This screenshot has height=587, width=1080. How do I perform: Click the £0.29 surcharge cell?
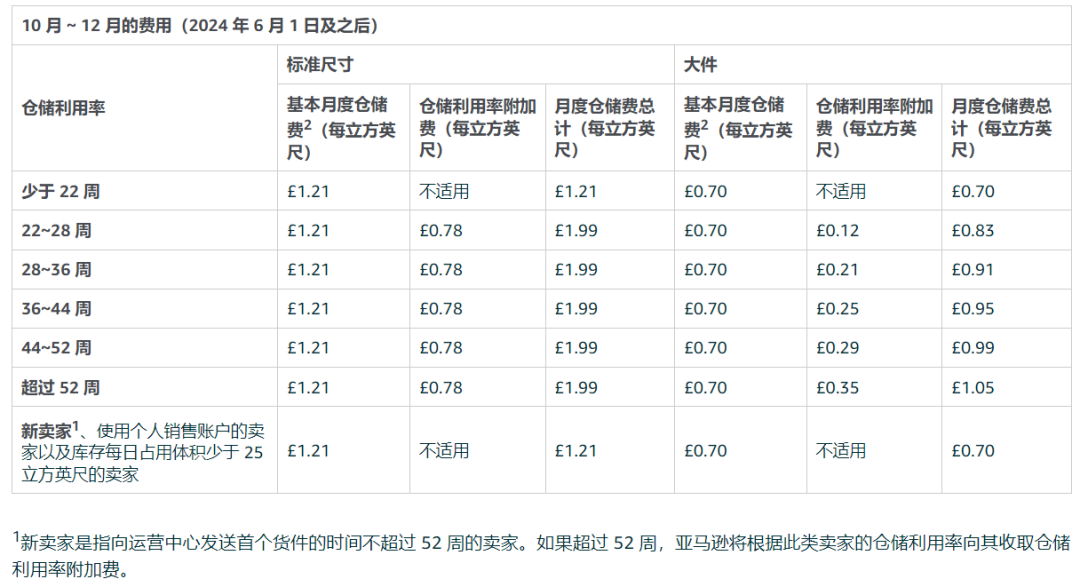[x=837, y=347]
